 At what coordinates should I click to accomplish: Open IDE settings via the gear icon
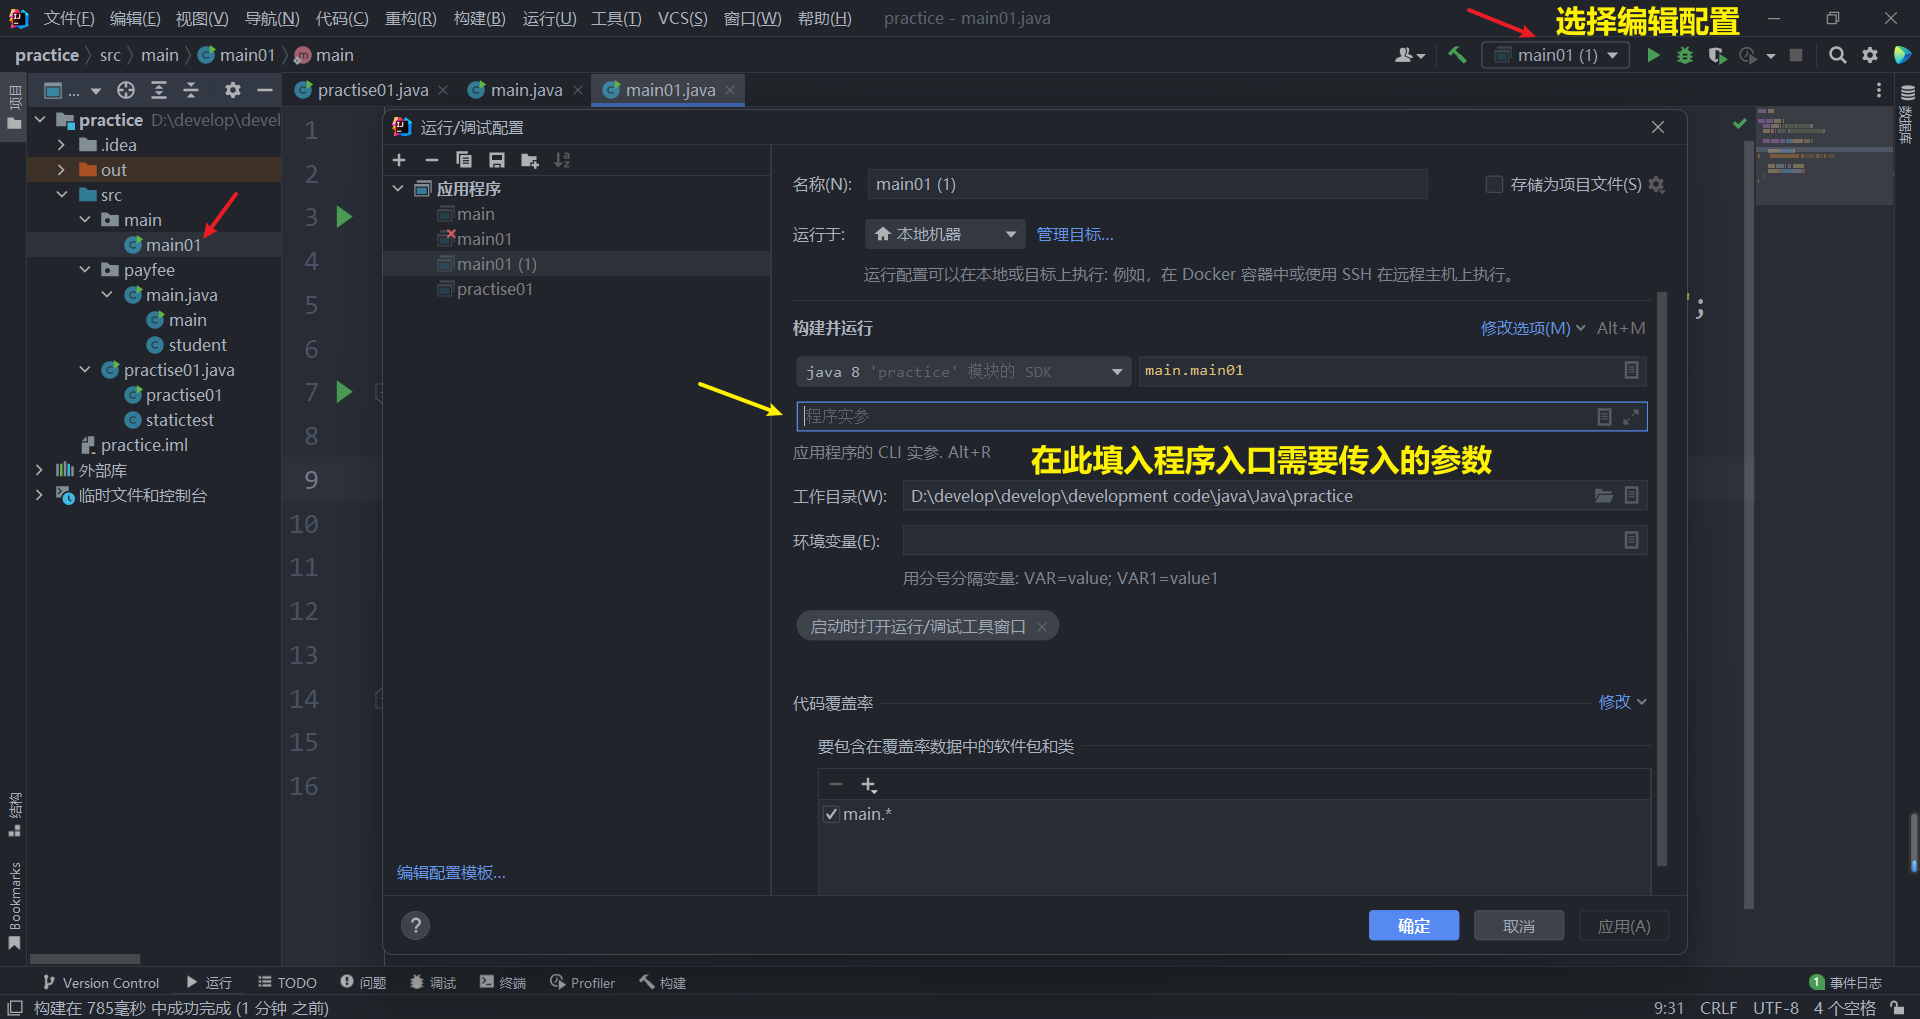(1869, 55)
